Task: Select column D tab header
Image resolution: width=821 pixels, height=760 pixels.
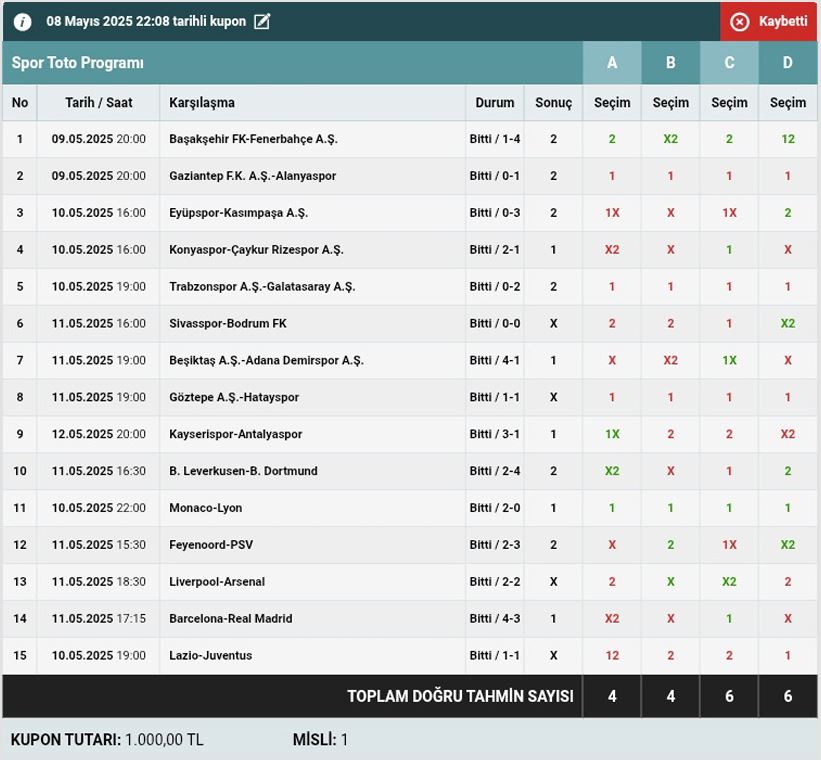Action: pos(788,63)
